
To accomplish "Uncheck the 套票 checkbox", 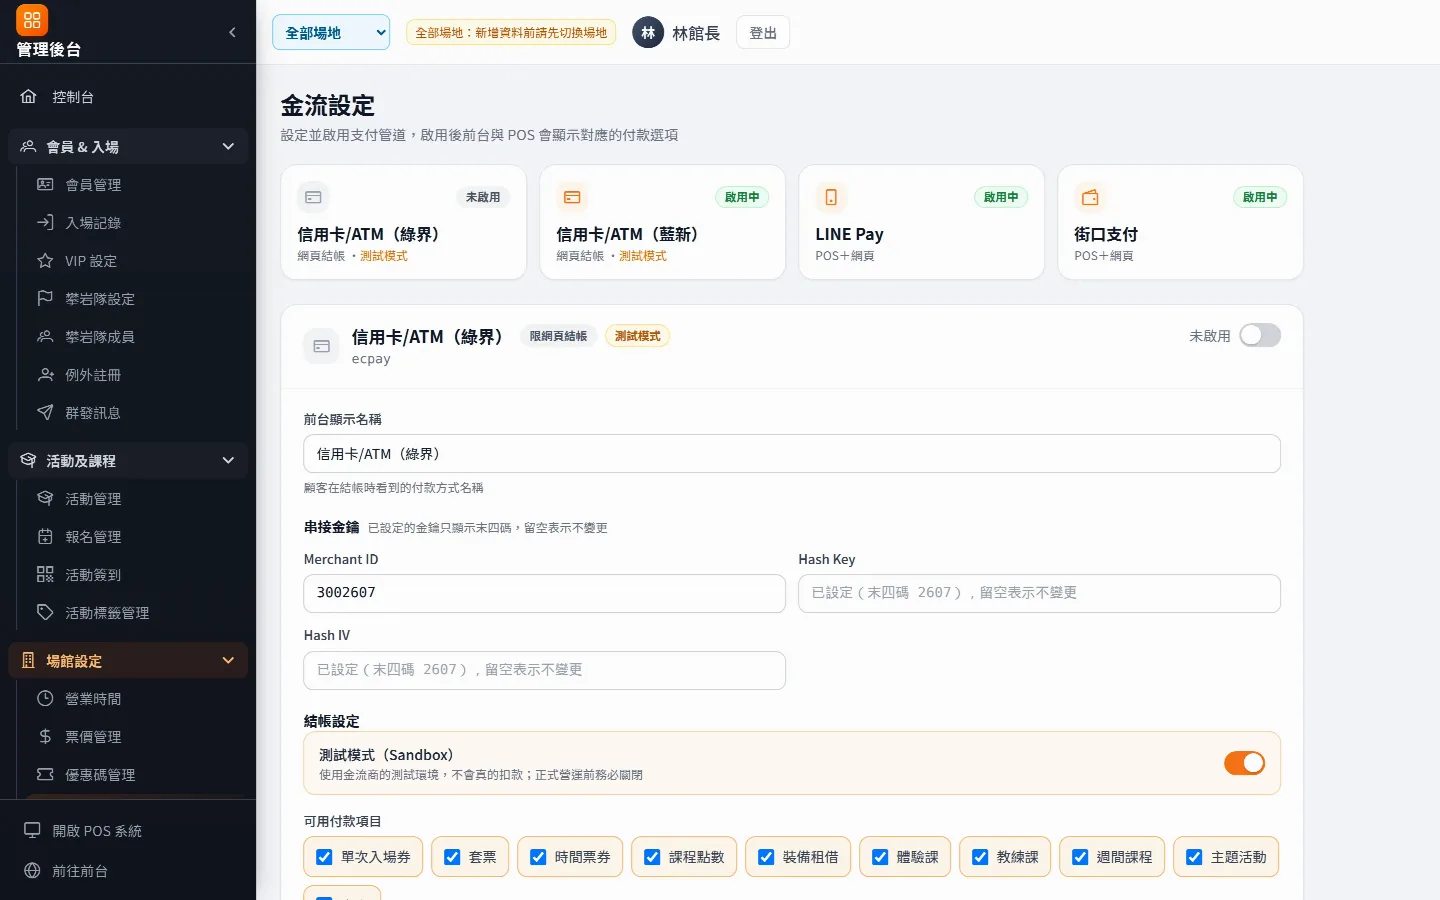I will click(x=452, y=857).
